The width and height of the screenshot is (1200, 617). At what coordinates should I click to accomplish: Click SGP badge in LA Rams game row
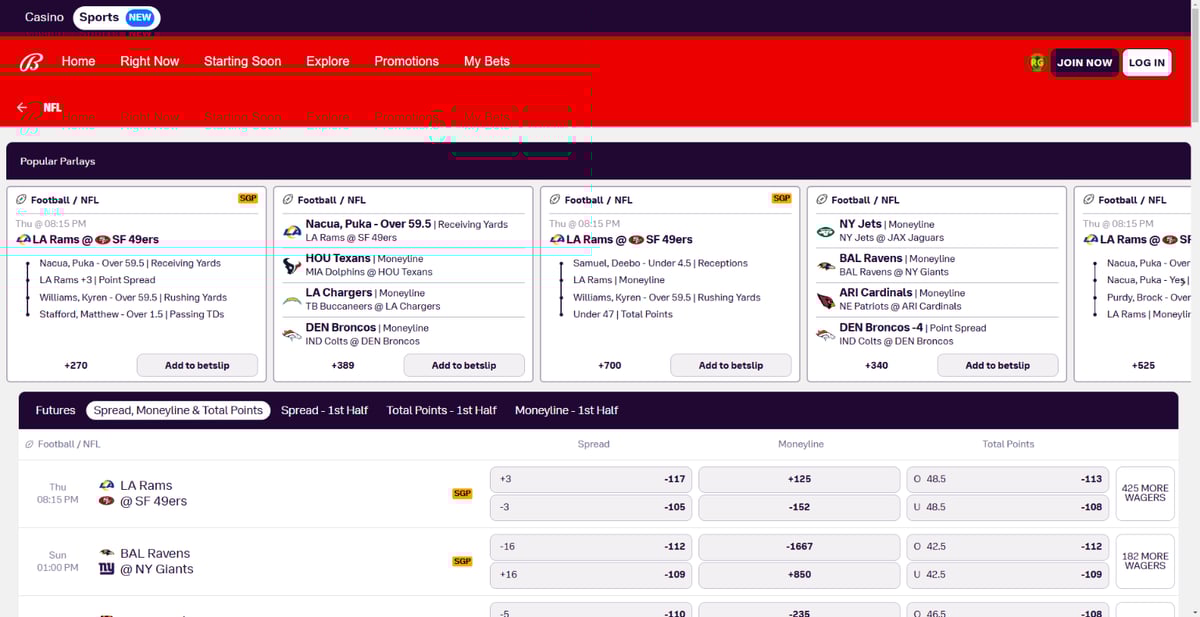point(462,493)
